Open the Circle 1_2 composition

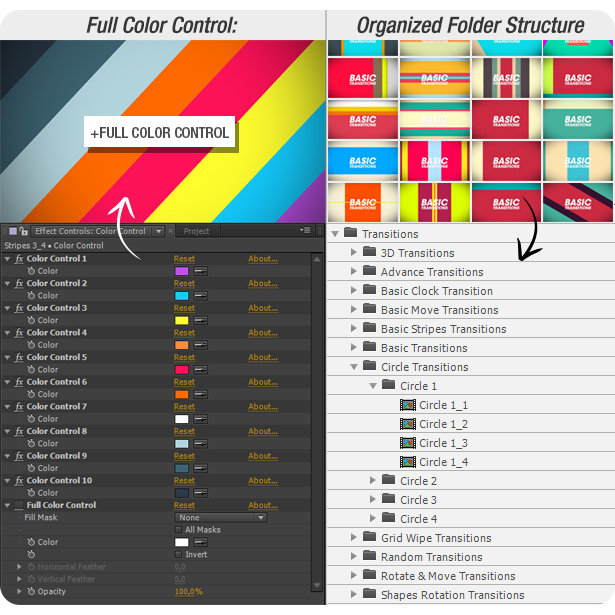tap(443, 424)
